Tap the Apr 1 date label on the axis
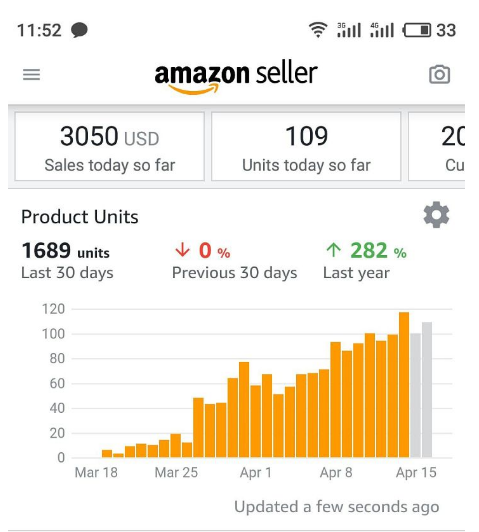The height and width of the screenshot is (532, 479). (x=256, y=472)
